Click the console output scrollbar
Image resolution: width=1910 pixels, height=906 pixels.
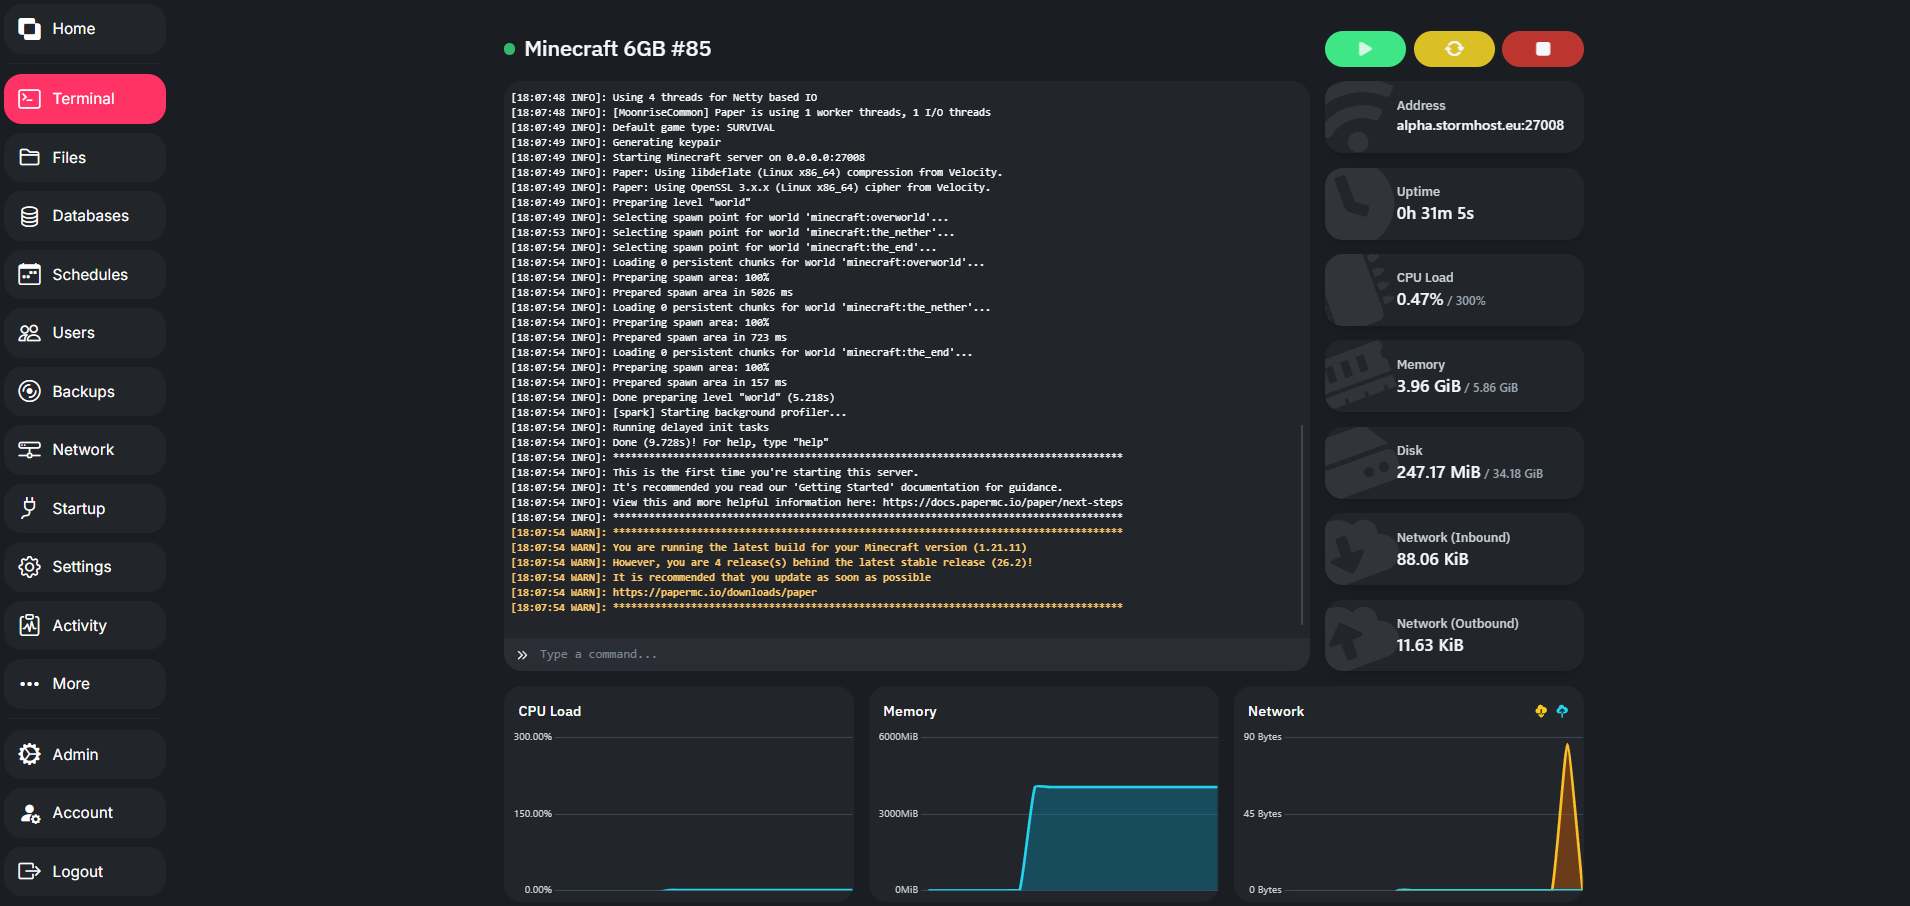coord(1302,525)
